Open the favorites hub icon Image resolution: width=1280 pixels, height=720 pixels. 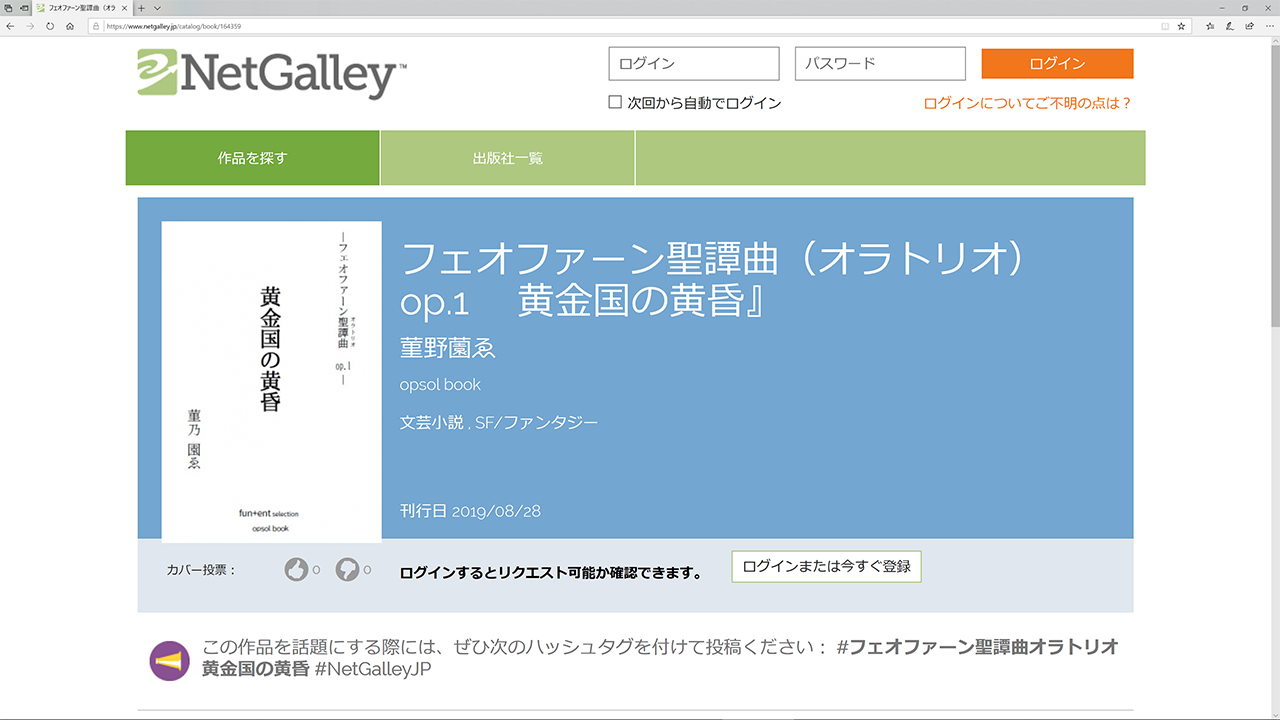tap(1210, 26)
